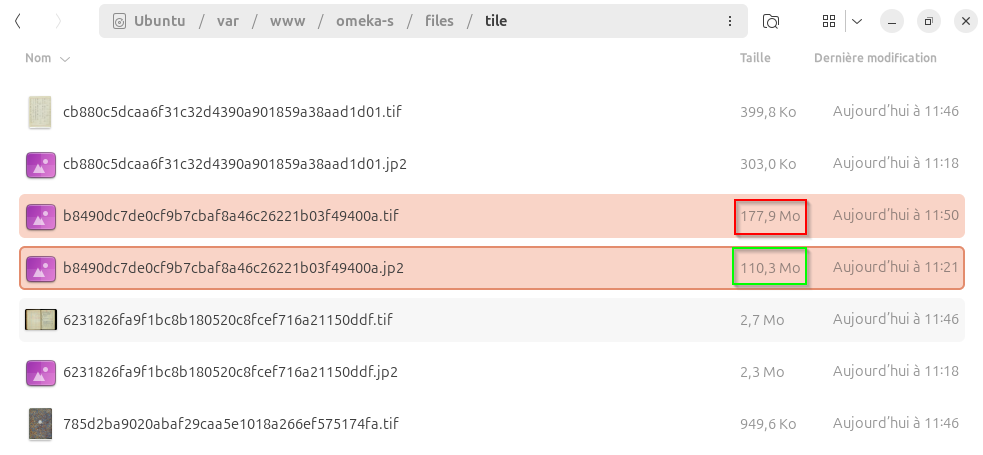Switch to grid view icon
Screen dimensions: 983x455
point(828,21)
